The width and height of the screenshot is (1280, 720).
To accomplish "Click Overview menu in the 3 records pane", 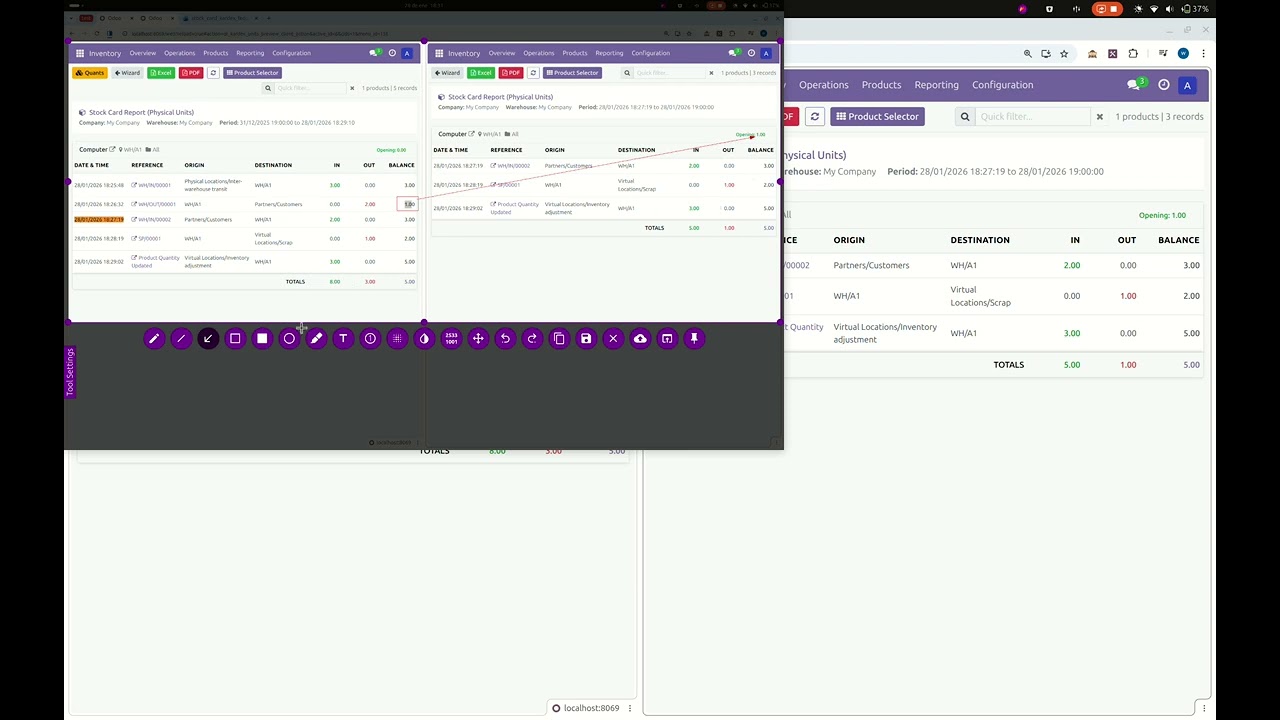I will pos(502,53).
